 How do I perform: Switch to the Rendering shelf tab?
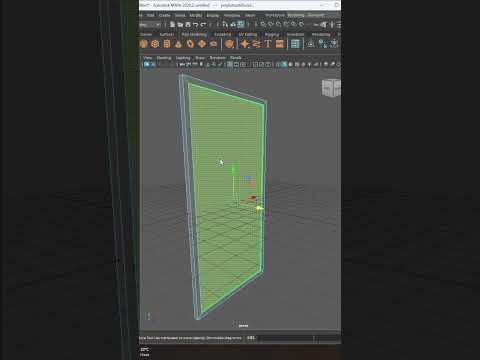coord(321,34)
